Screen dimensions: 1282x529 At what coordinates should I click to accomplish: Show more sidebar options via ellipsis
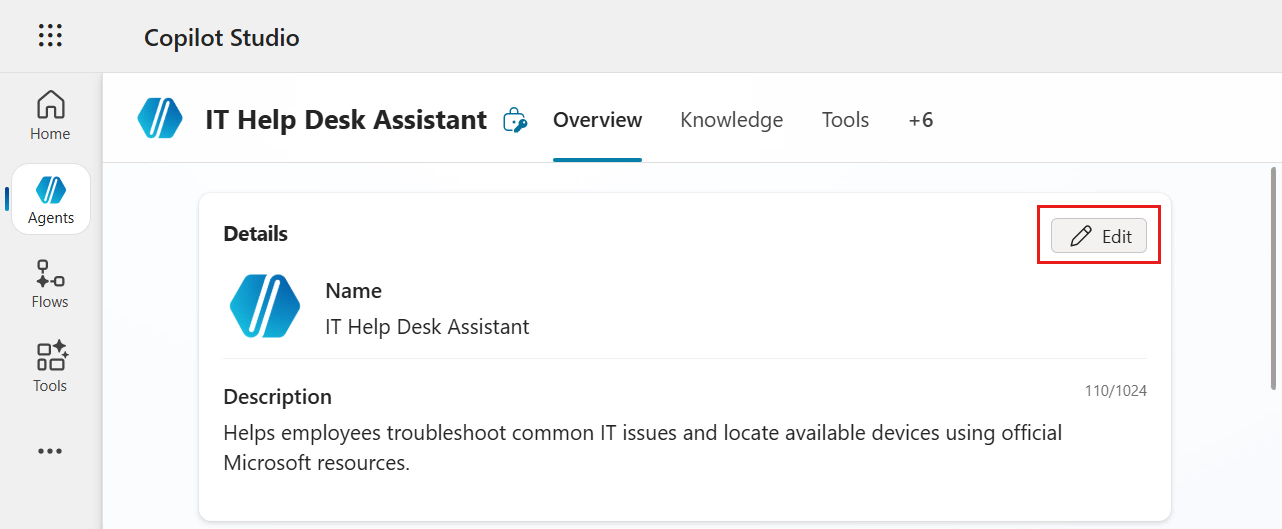(50, 451)
